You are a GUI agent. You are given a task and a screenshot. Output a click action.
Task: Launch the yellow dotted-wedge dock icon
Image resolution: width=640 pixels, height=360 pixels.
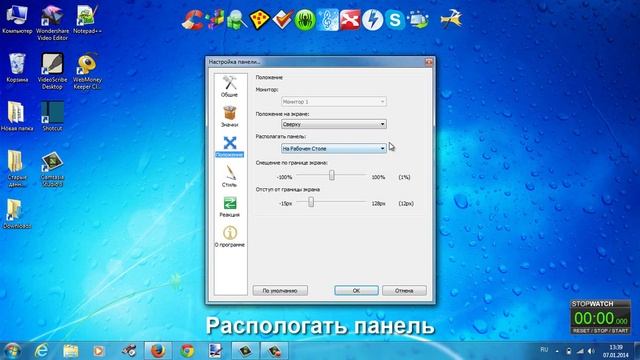tap(260, 20)
